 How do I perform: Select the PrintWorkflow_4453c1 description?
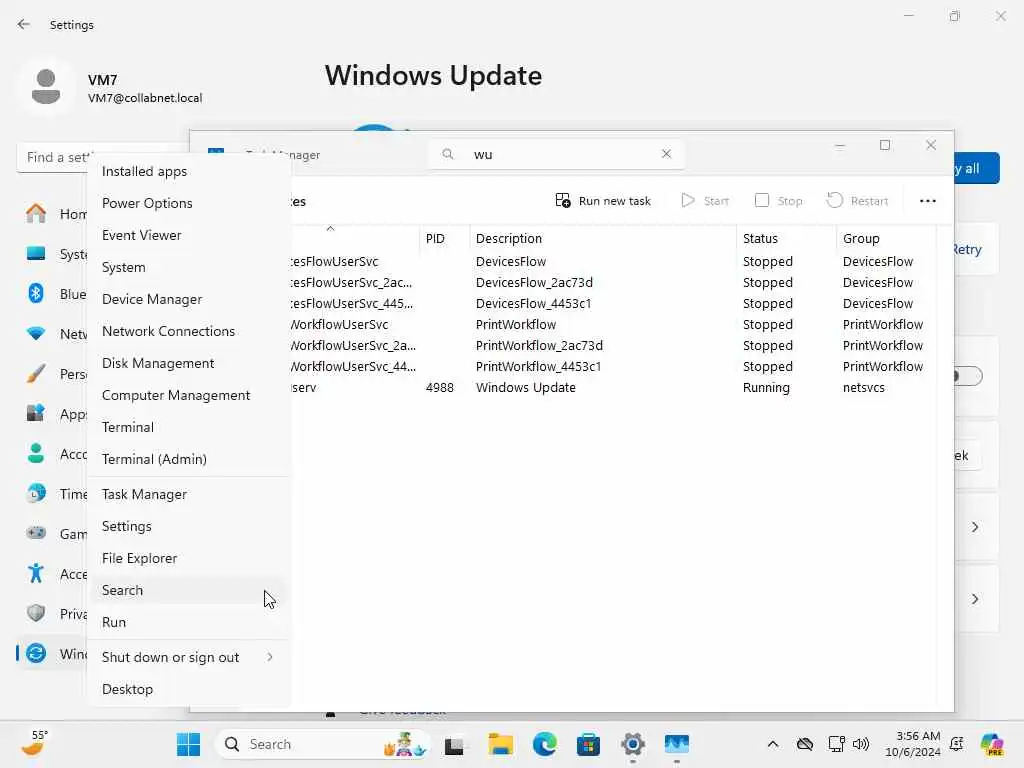538,366
